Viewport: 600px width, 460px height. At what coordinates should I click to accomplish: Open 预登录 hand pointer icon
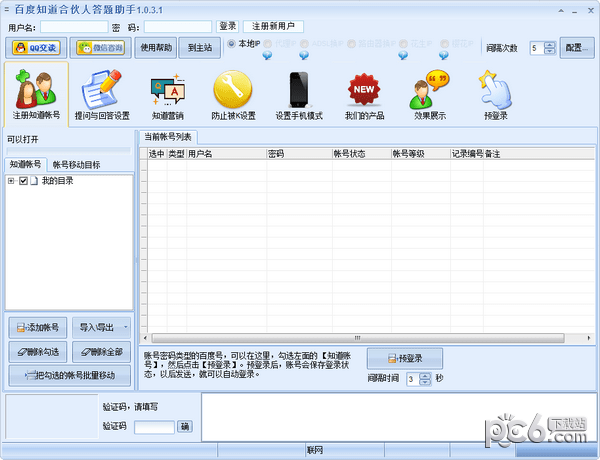point(496,94)
